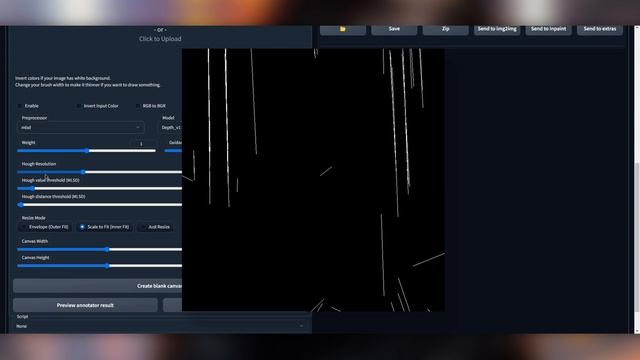Screen dimensions: 640x360
Task: Adjust the Canvas Width slider
Action: click(99, 249)
